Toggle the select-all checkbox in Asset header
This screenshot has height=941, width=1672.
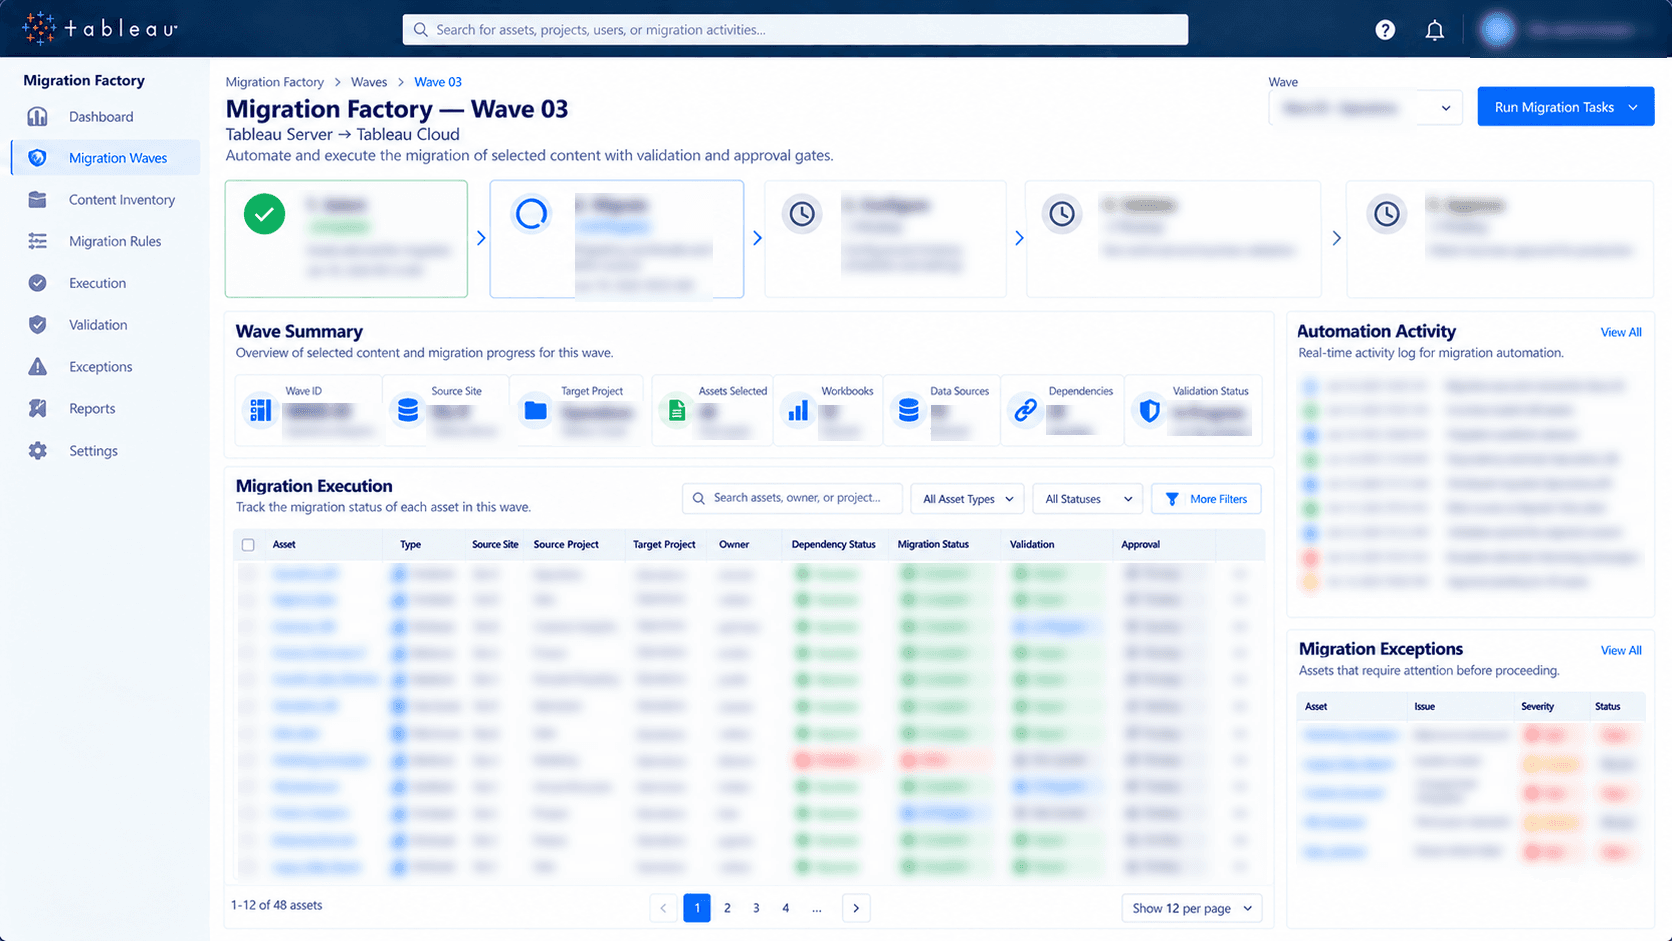pyautogui.click(x=248, y=545)
